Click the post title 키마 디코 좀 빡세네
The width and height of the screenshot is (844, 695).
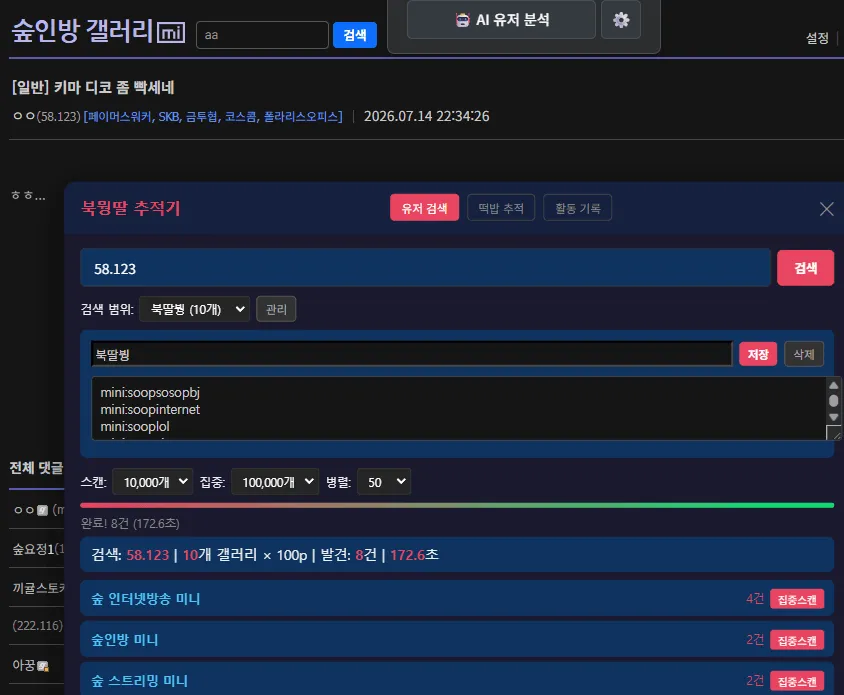click(x=114, y=87)
